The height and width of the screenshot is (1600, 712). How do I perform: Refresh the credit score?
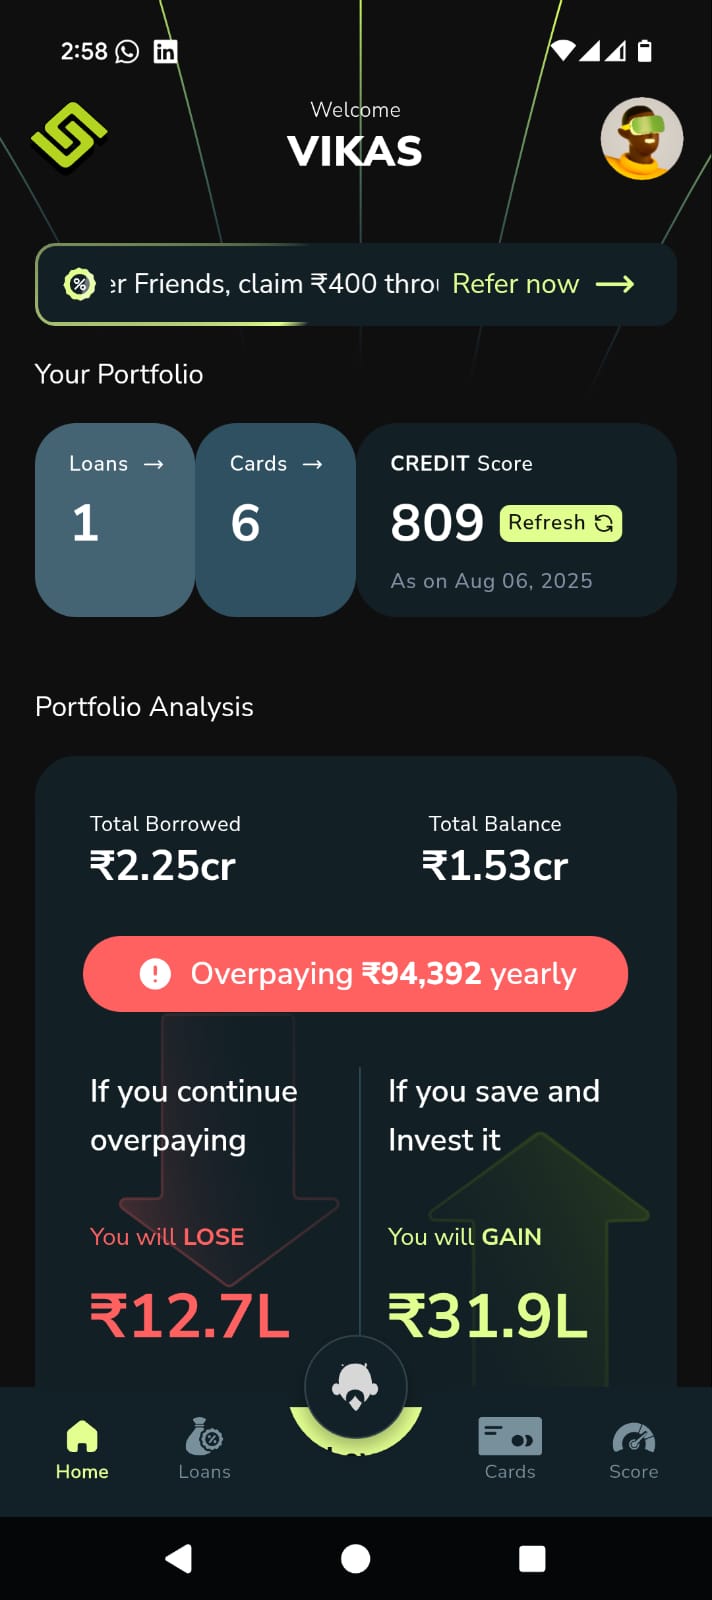coord(561,523)
